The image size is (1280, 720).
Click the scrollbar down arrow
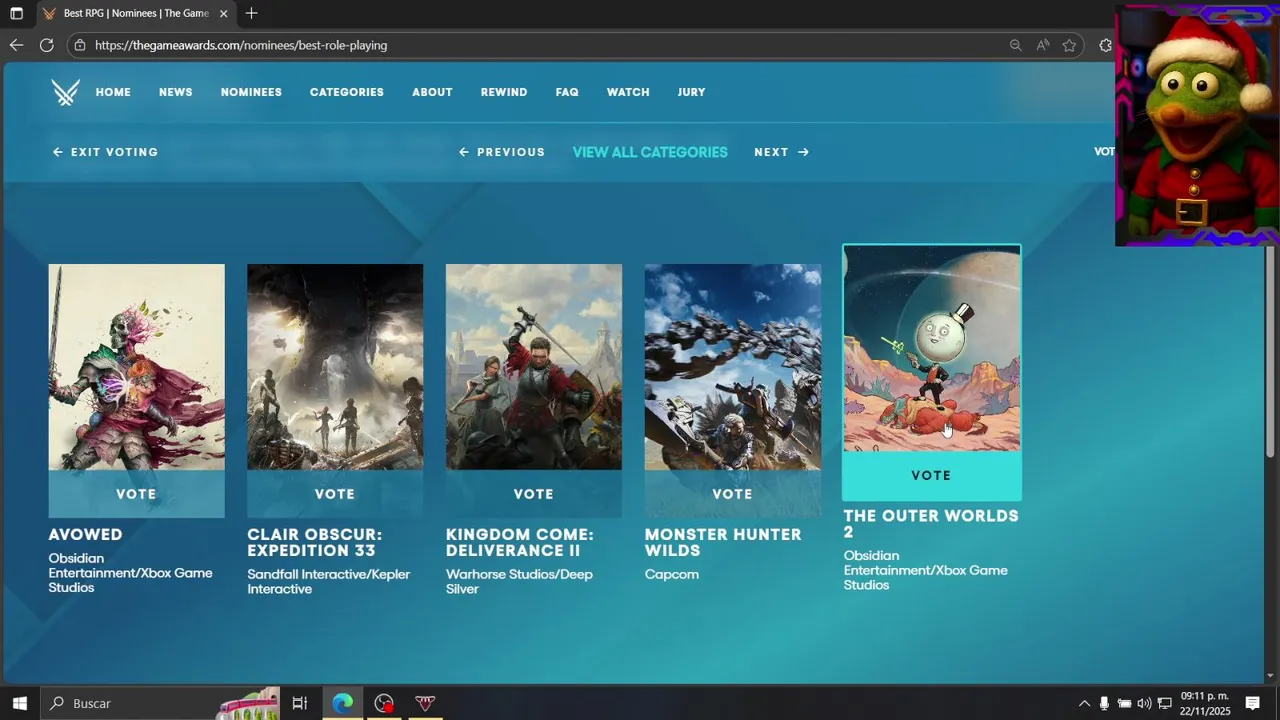(x=1271, y=676)
